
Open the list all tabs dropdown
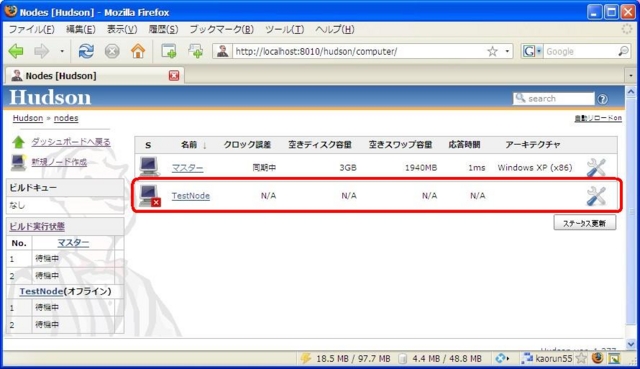coord(631,76)
